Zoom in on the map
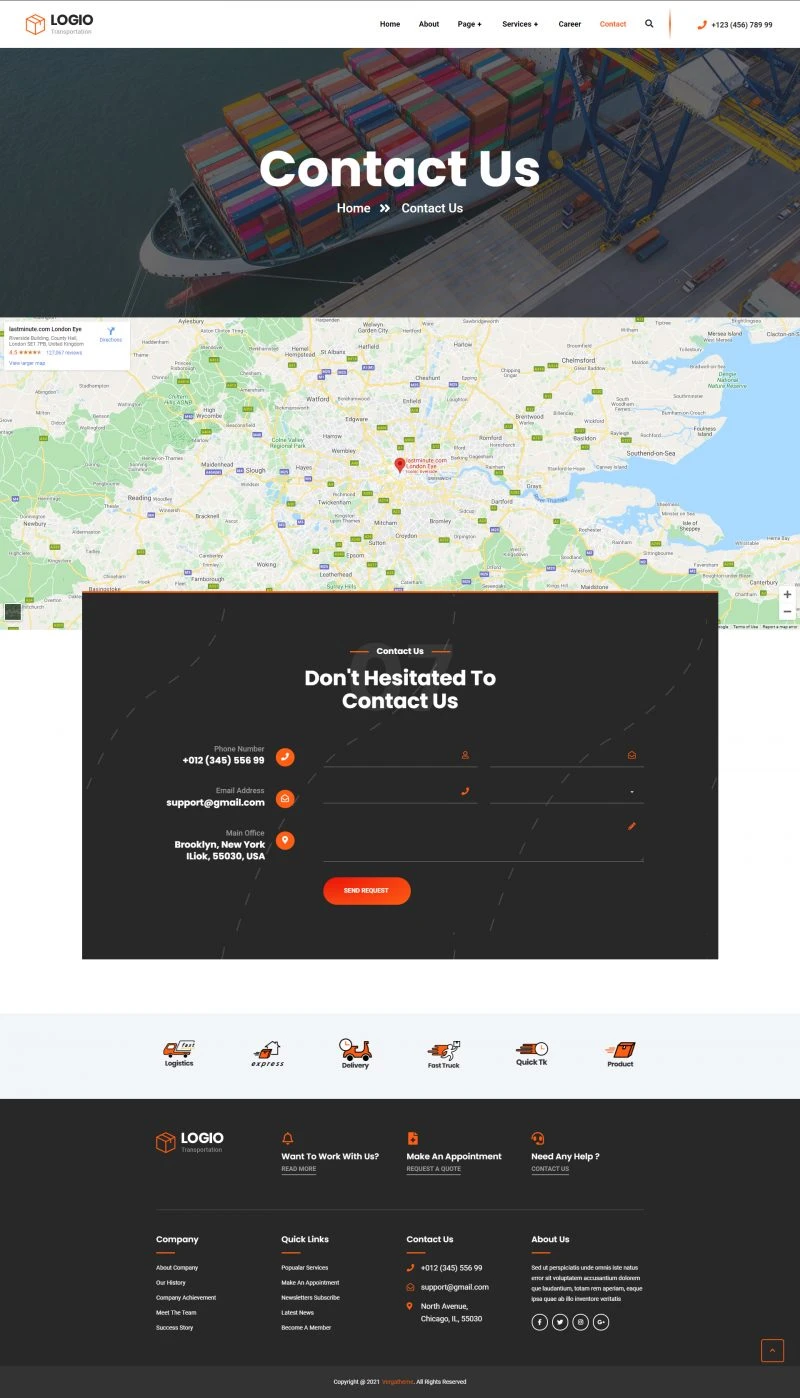Image resolution: width=800 pixels, height=1398 pixels. tap(787, 595)
